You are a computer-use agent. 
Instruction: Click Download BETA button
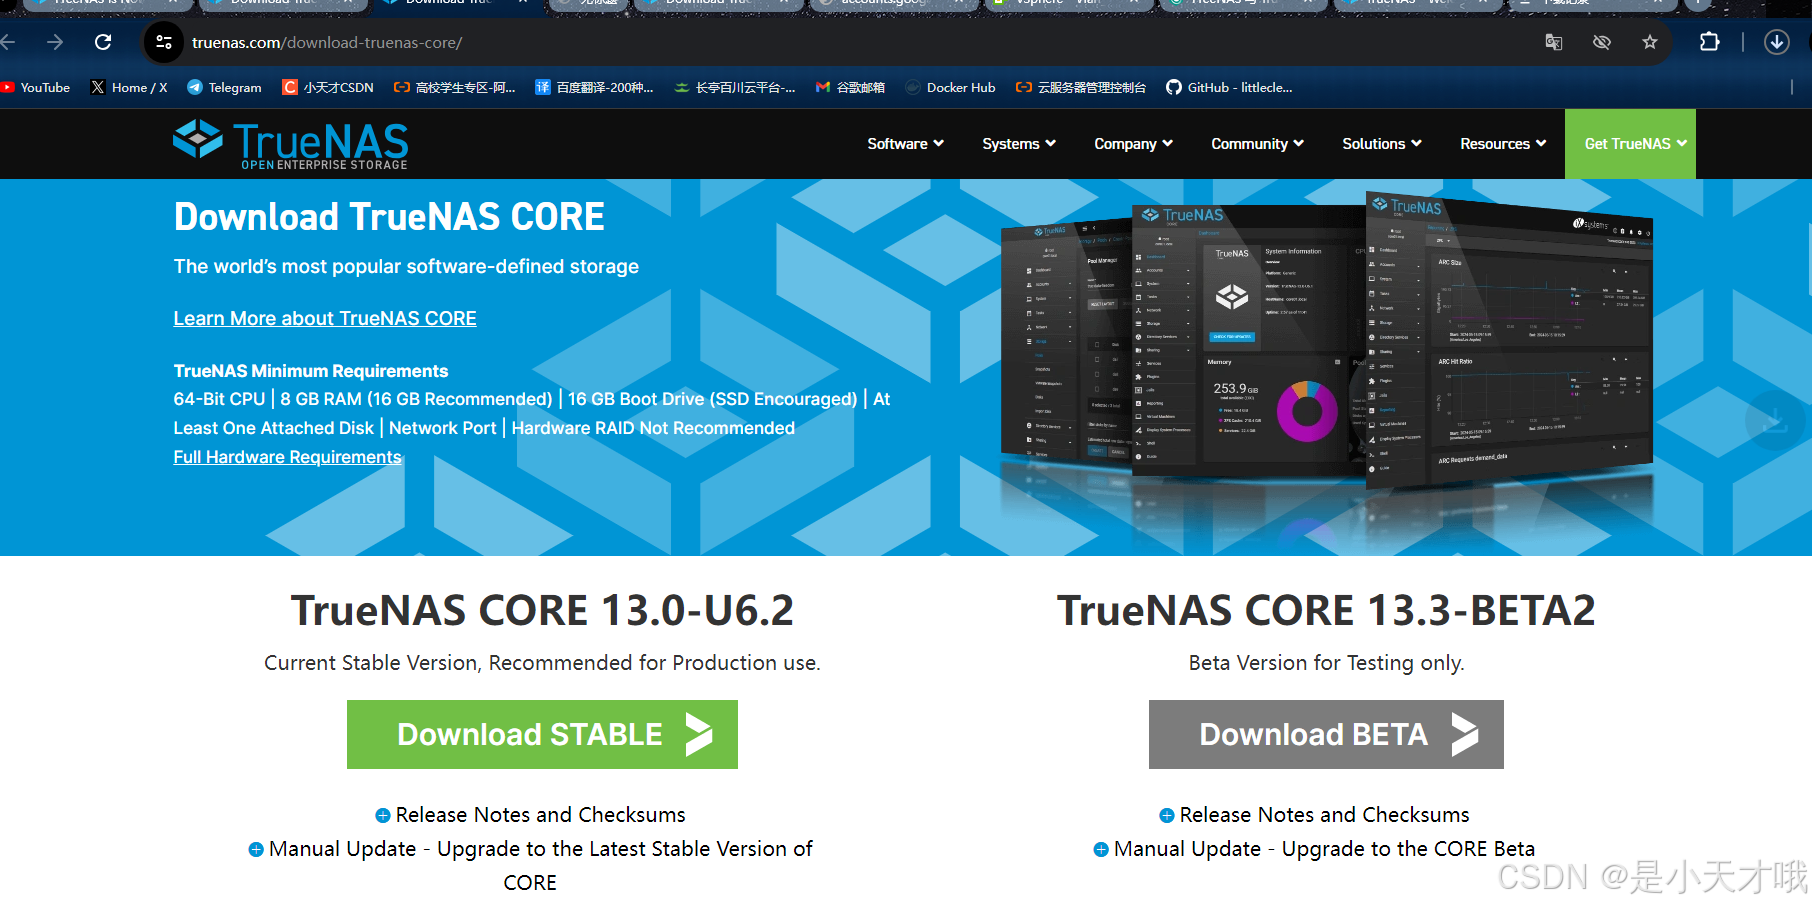(x=1326, y=734)
